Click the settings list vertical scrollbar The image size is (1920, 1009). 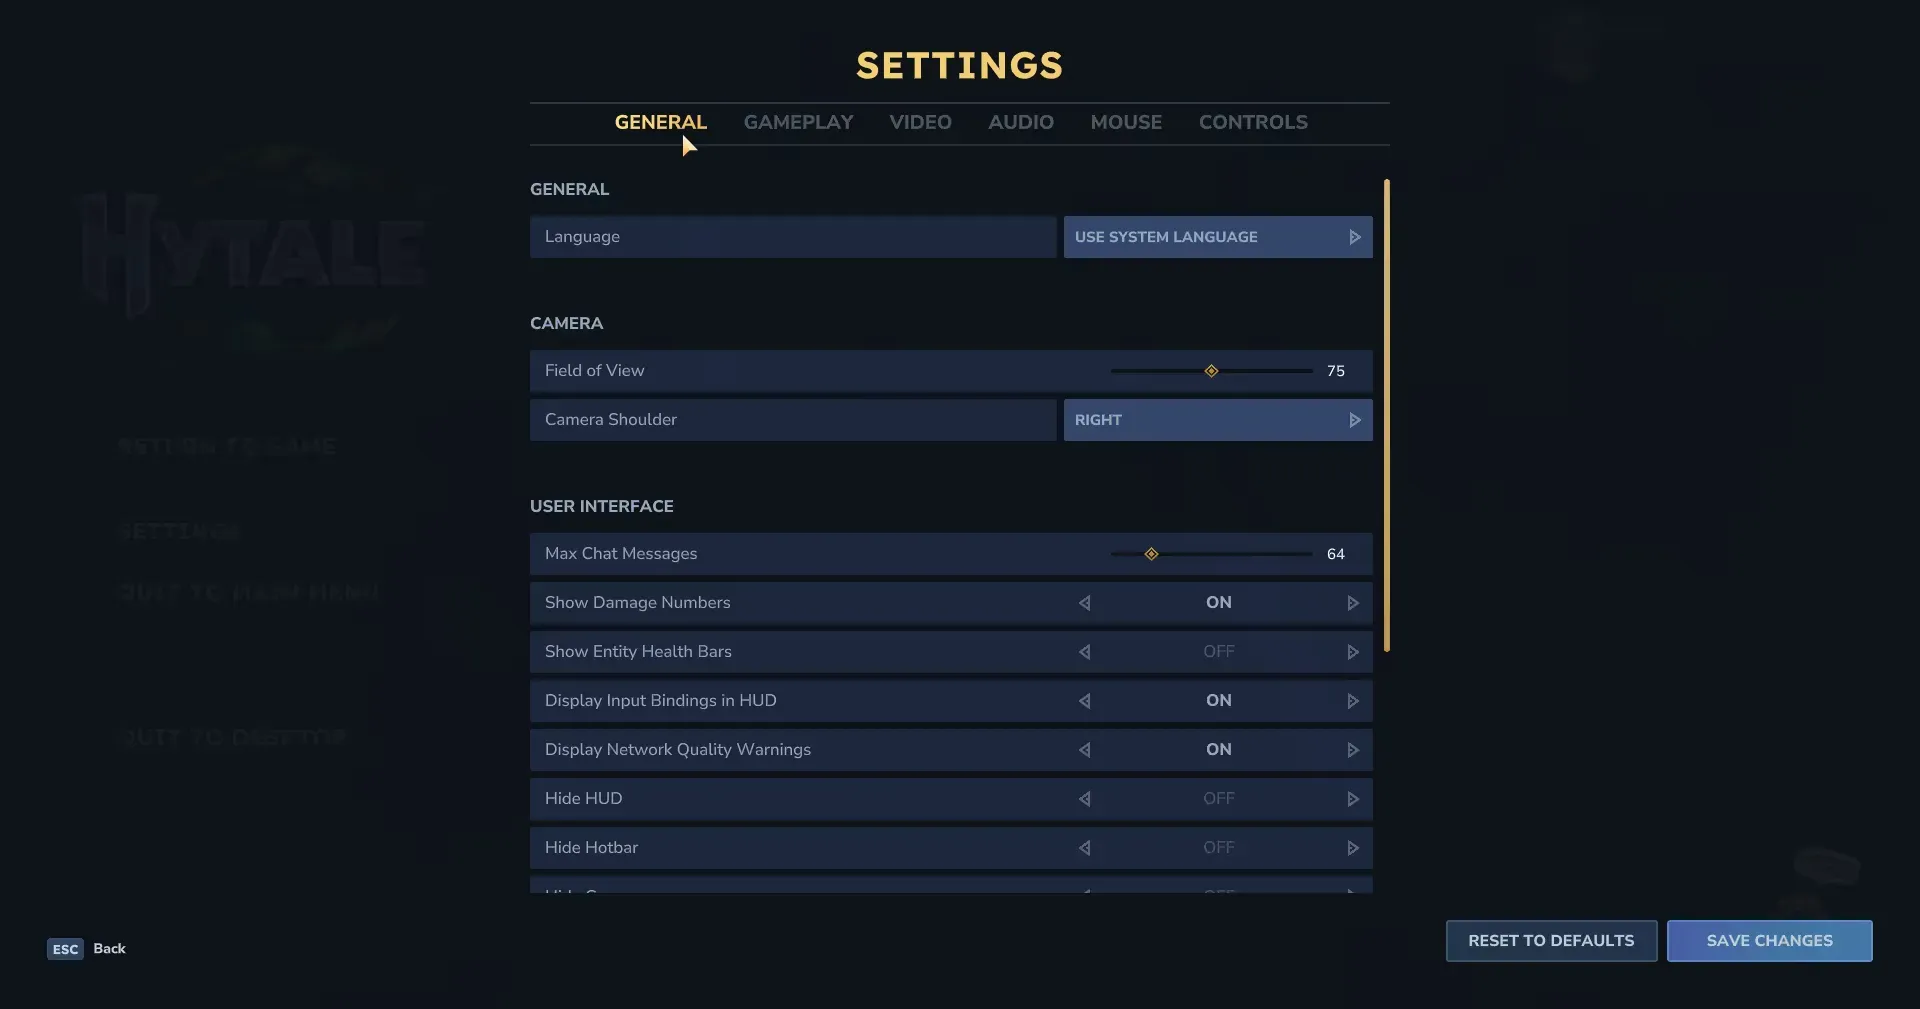(x=1387, y=415)
